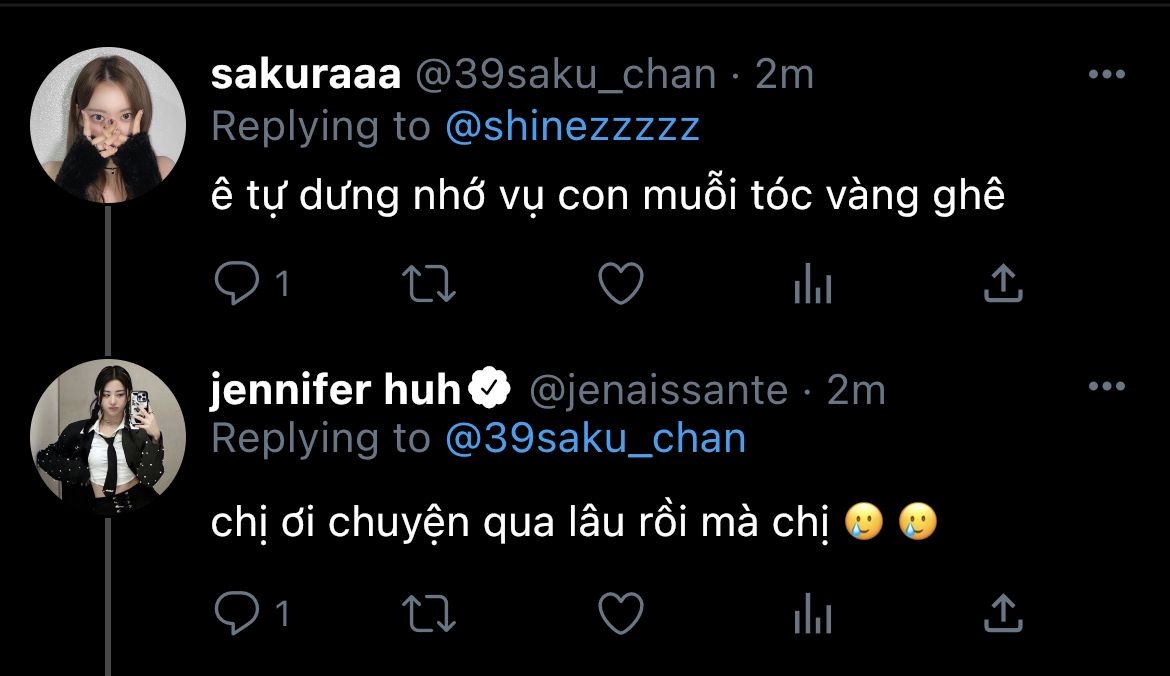The width and height of the screenshot is (1170, 676).
Task: Click jennifer huh's verified badge
Action: click(x=490, y=390)
